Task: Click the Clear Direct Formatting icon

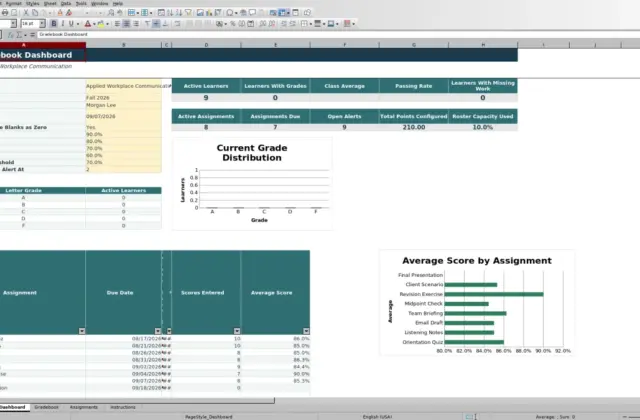Action: (69, 13)
